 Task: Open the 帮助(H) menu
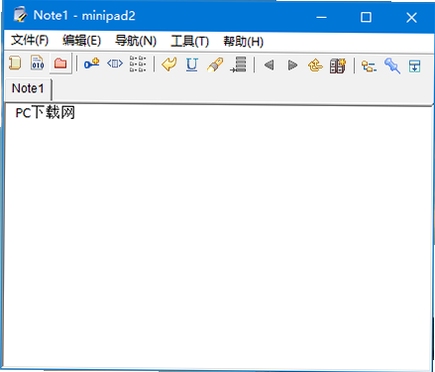(243, 42)
